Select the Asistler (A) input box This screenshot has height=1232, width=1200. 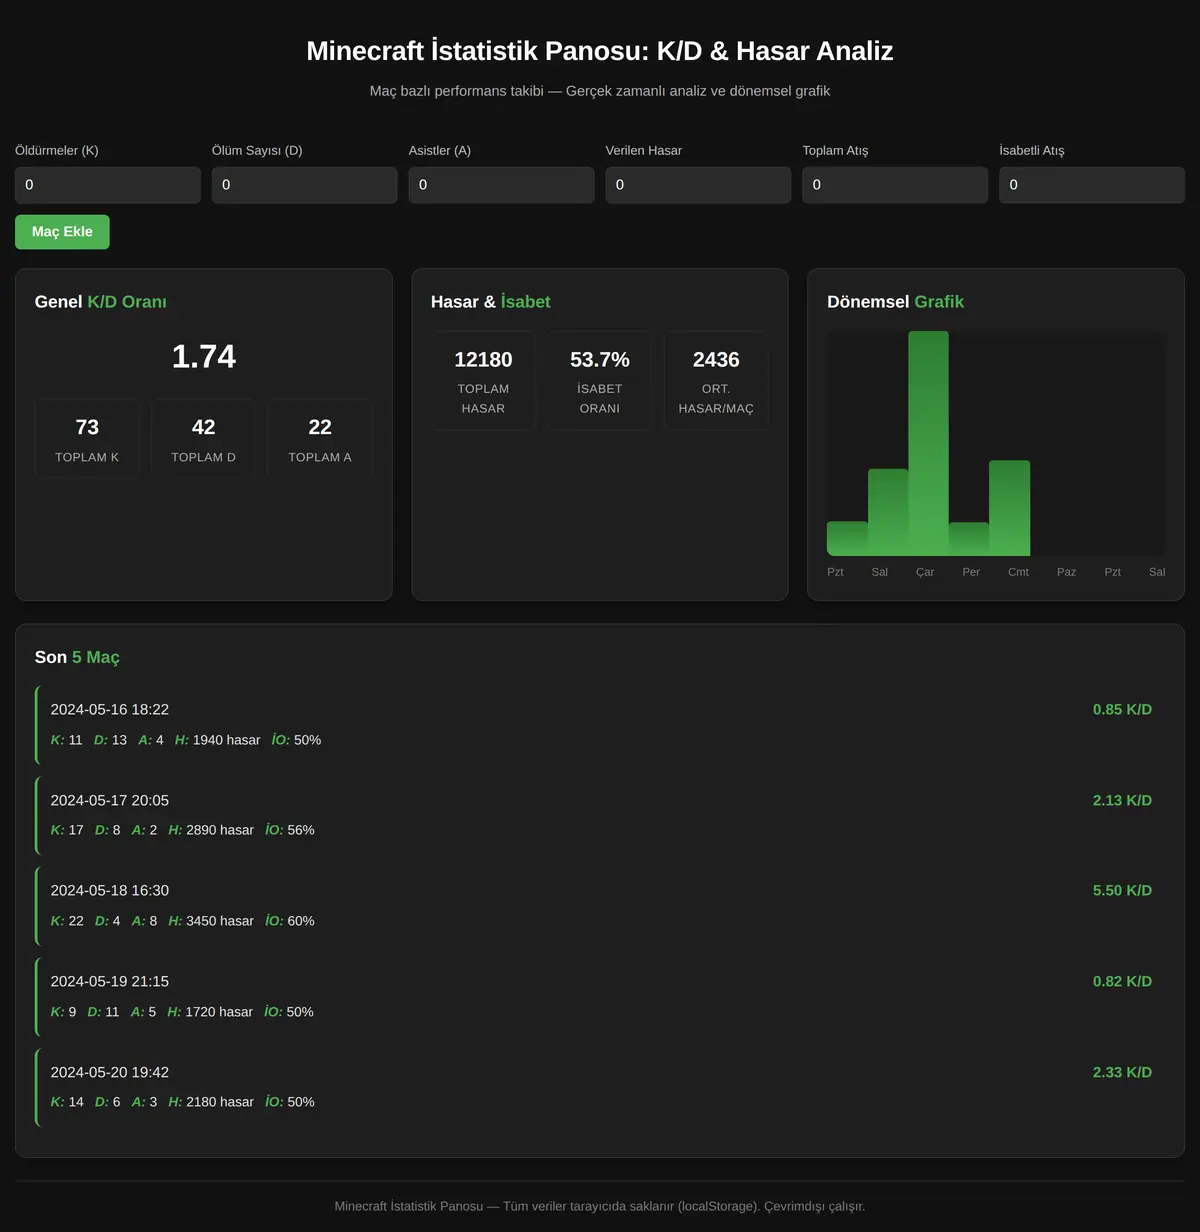501,185
